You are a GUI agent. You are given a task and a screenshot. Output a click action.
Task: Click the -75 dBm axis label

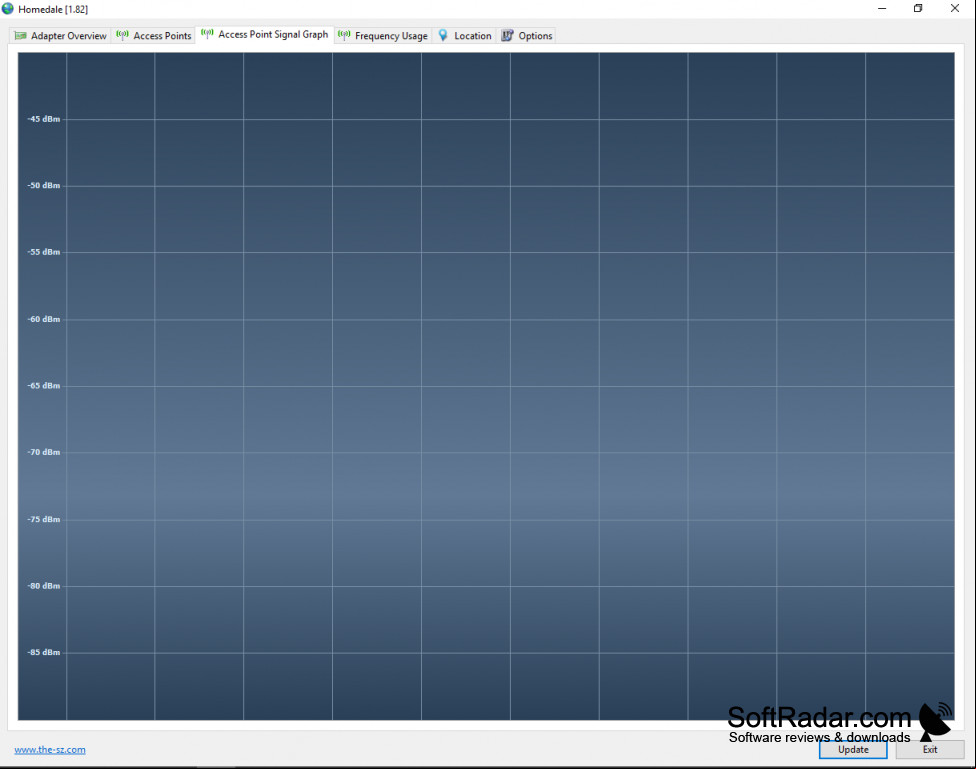(44, 519)
